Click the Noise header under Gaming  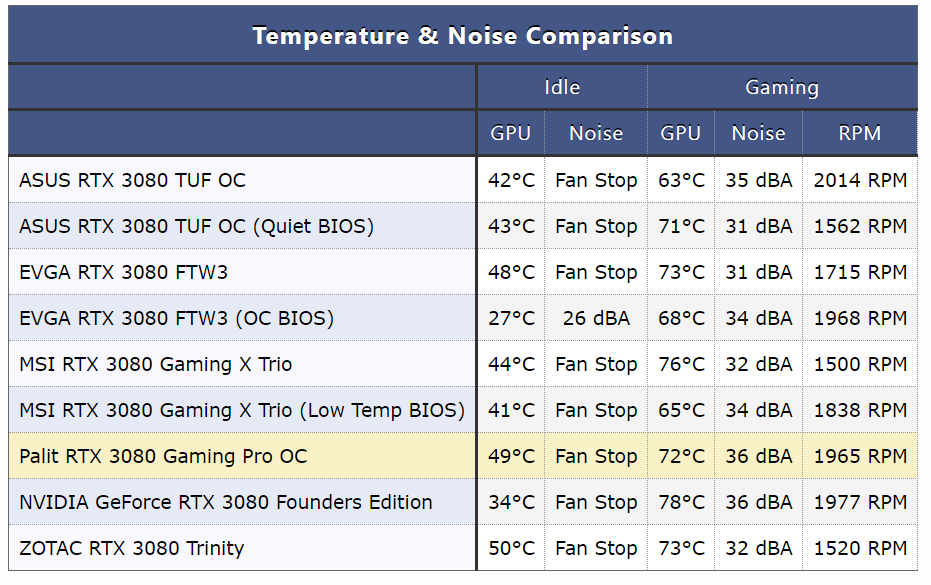758,133
